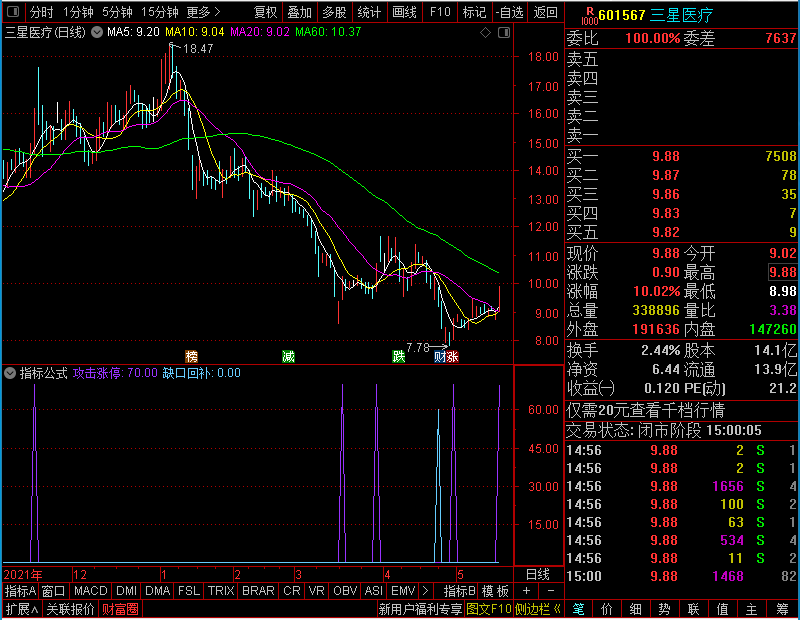The width and height of the screenshot is (800, 620).
Task: Switch to BRAR indicator
Action: (x=258, y=591)
